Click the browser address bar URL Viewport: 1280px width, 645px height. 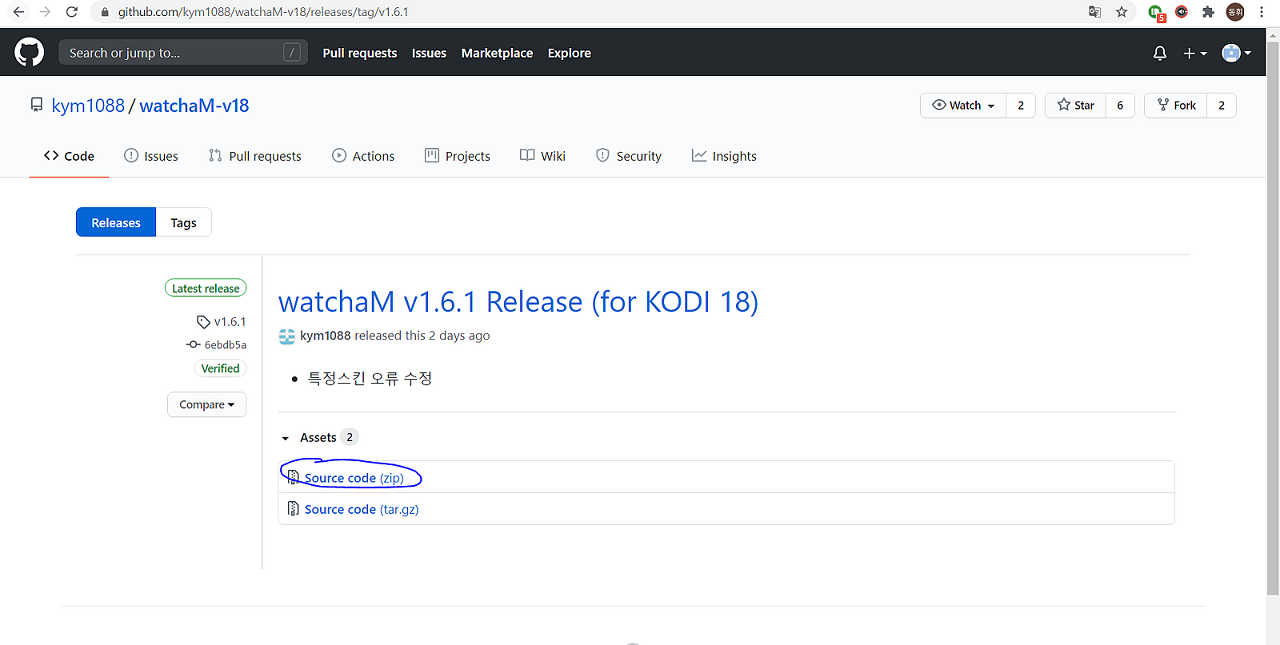pyautogui.click(x=263, y=12)
